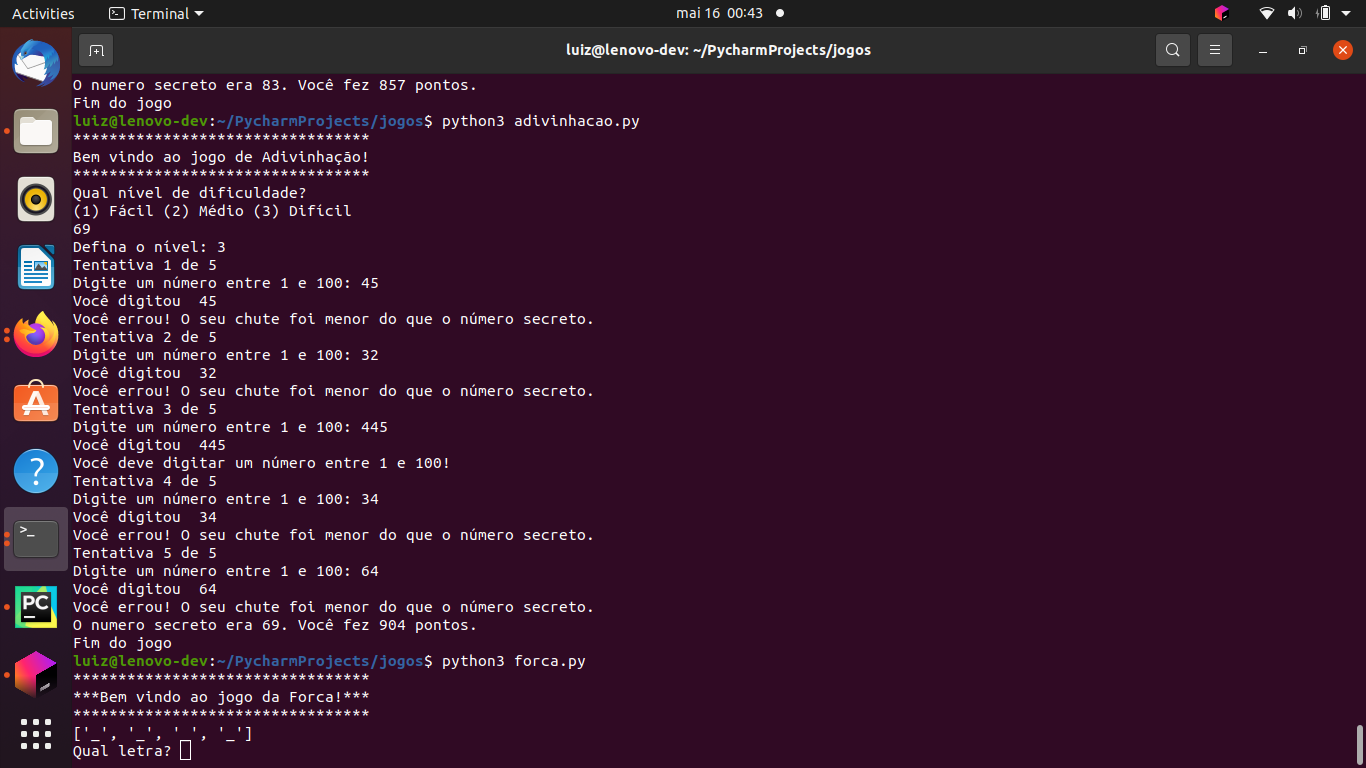Open the Files manager dock icon
1366x768 pixels.
tap(36, 131)
